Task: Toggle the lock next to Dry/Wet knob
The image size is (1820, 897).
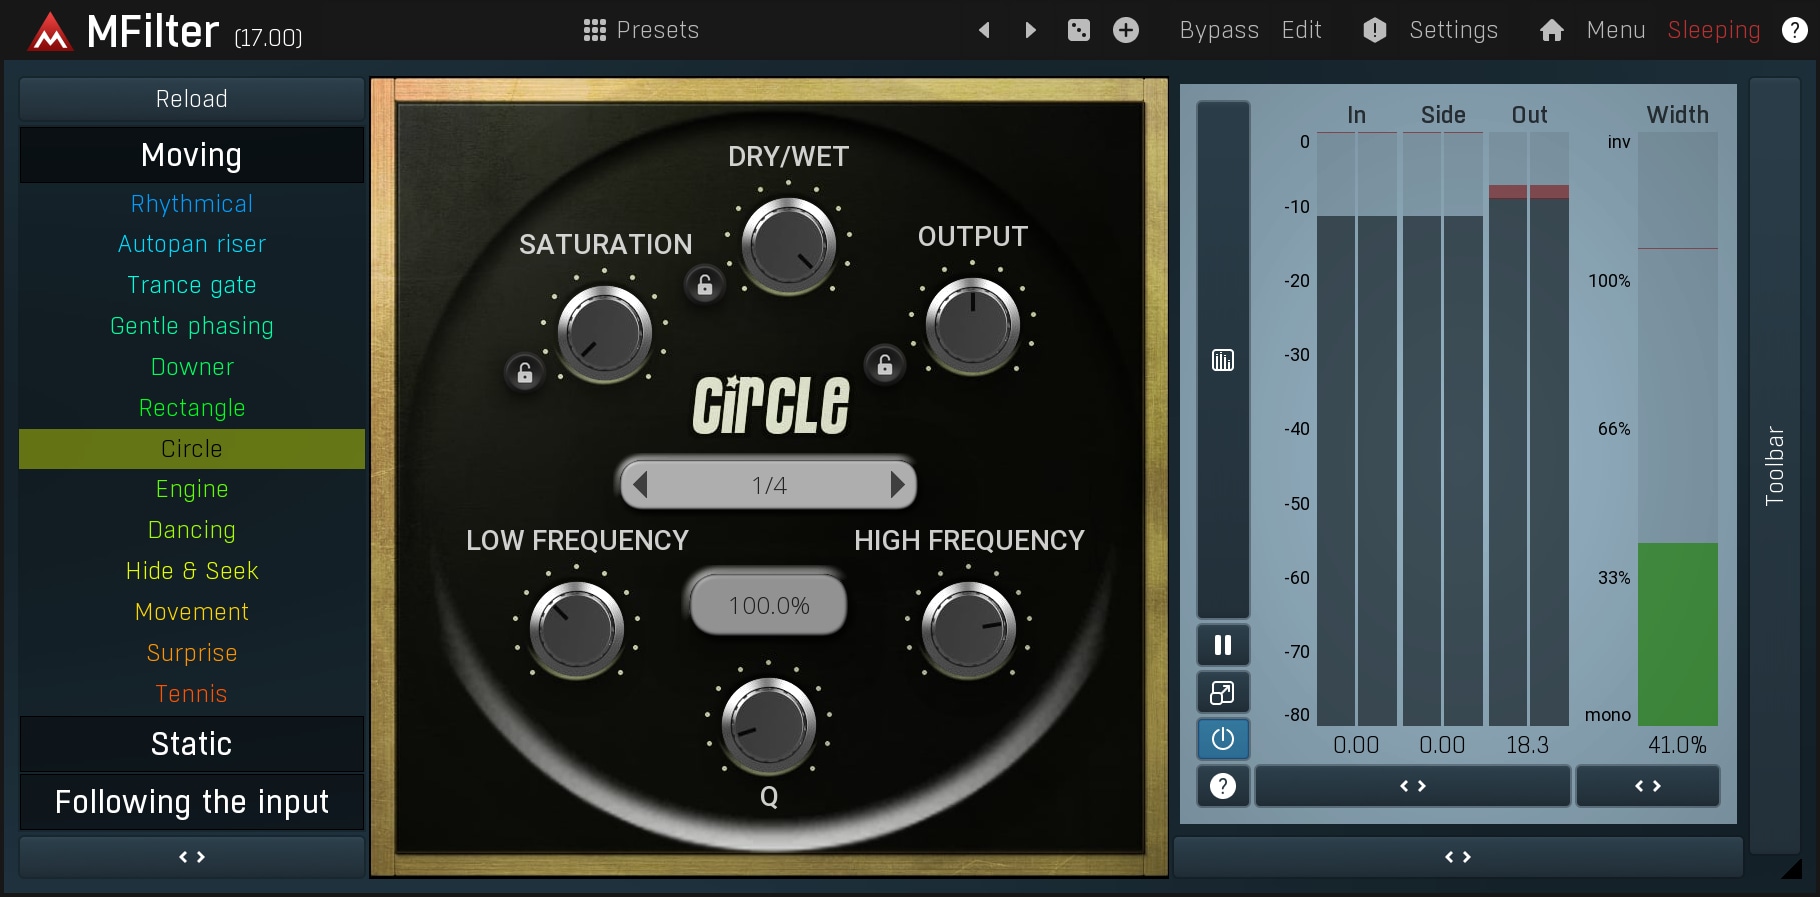Action: 705,286
